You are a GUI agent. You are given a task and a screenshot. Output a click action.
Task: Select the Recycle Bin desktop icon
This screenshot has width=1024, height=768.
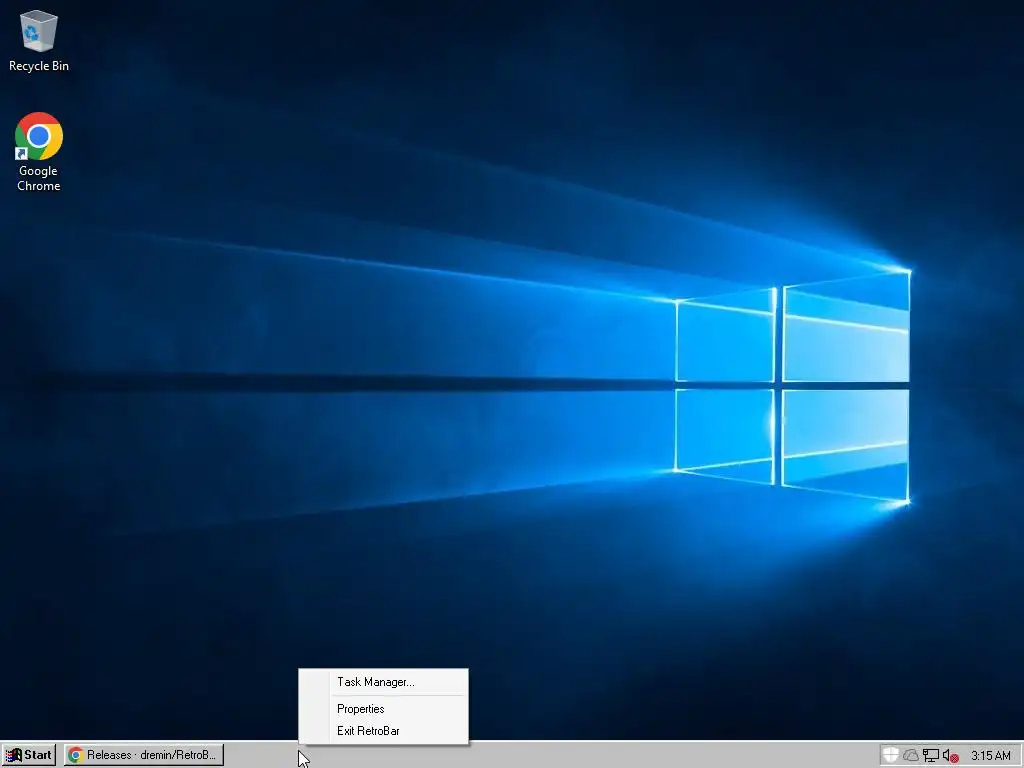39,40
